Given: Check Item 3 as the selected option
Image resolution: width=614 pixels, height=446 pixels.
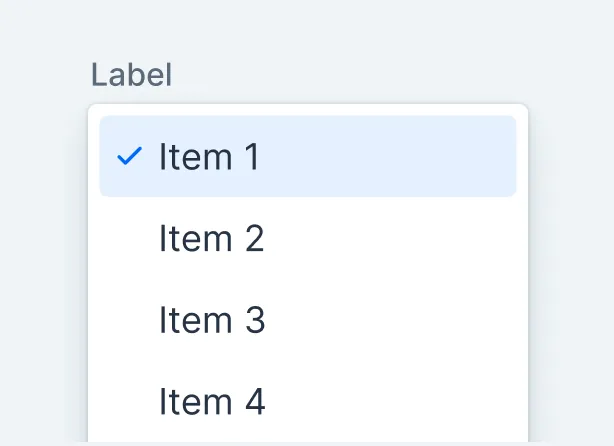Looking at the screenshot, I should tap(211, 321).
